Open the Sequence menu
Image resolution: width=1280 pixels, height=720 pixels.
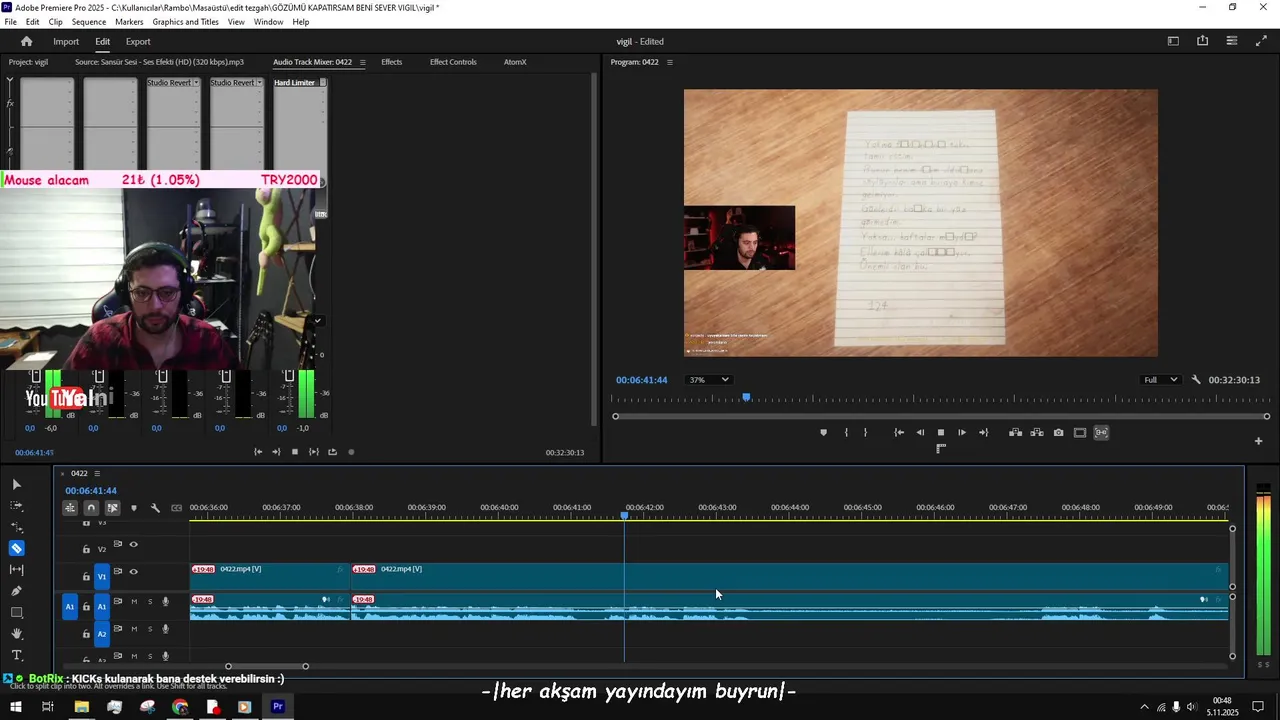[x=89, y=22]
